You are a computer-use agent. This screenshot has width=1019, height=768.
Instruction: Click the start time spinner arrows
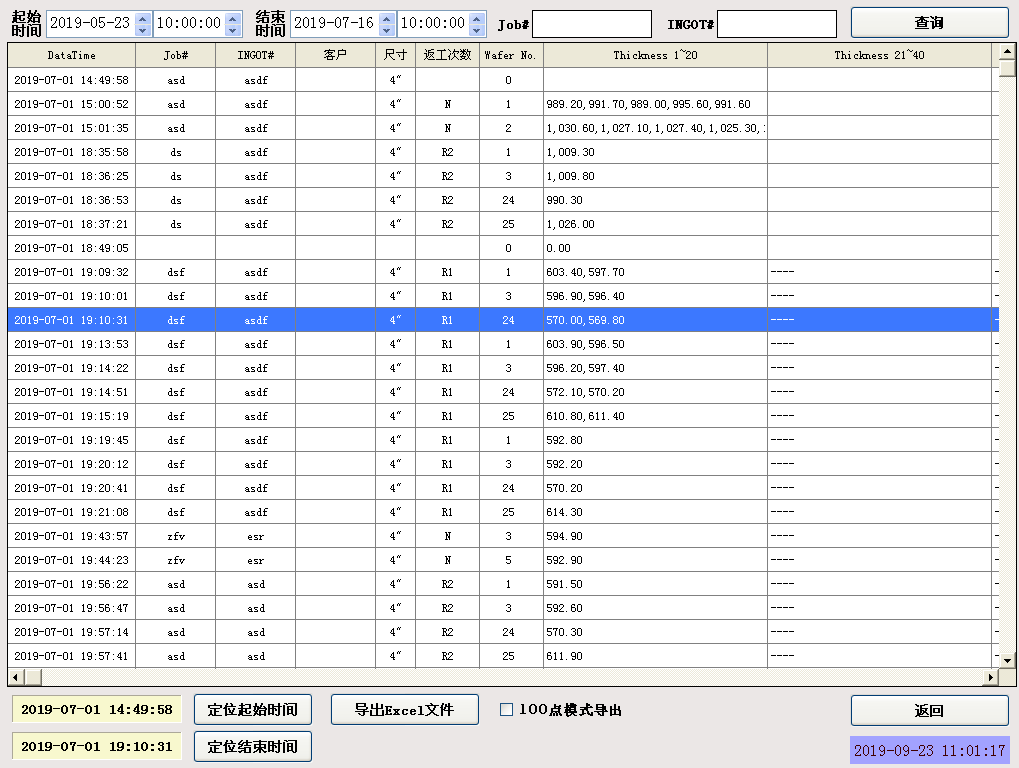[x=233, y=23]
